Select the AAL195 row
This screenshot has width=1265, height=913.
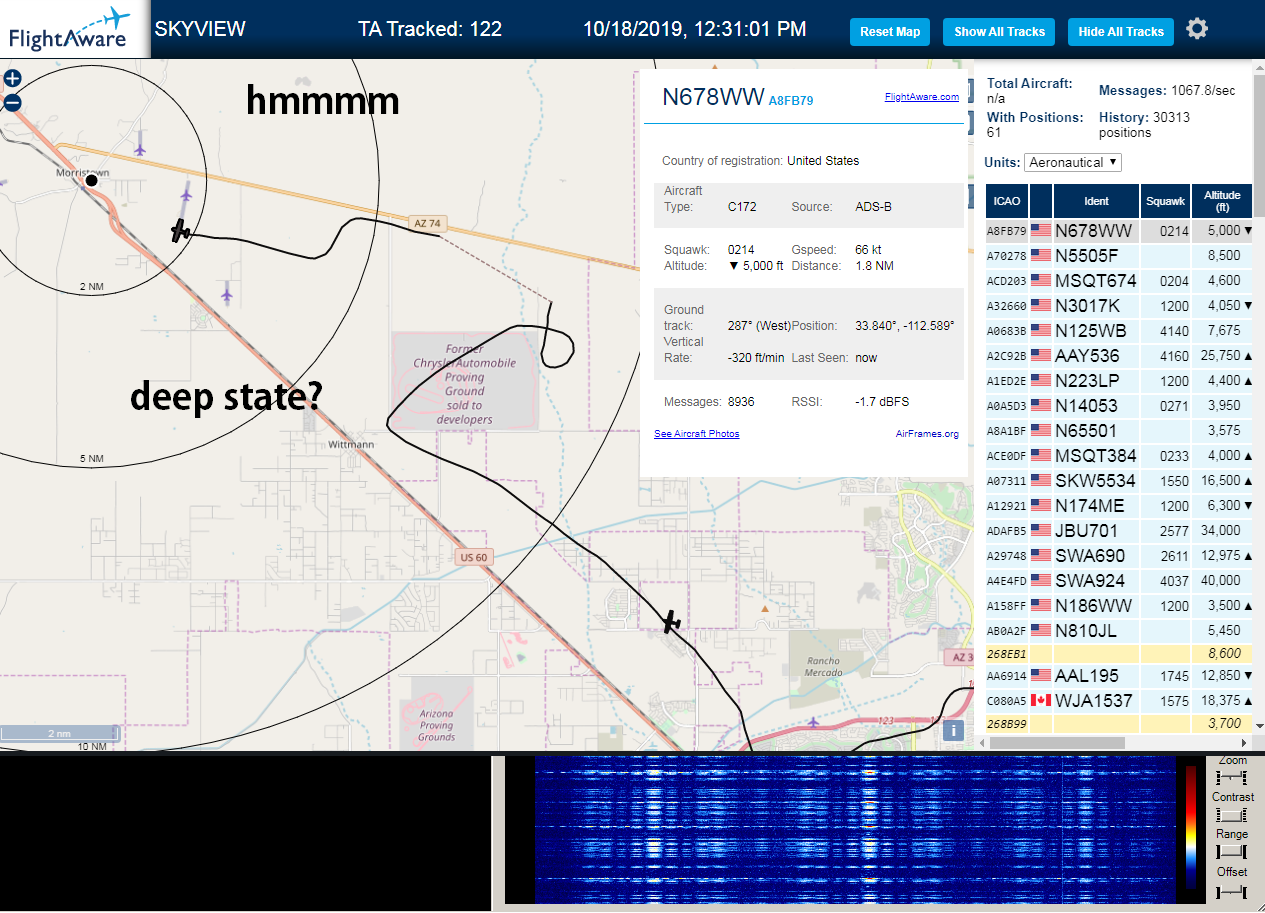pyautogui.click(x=1119, y=675)
